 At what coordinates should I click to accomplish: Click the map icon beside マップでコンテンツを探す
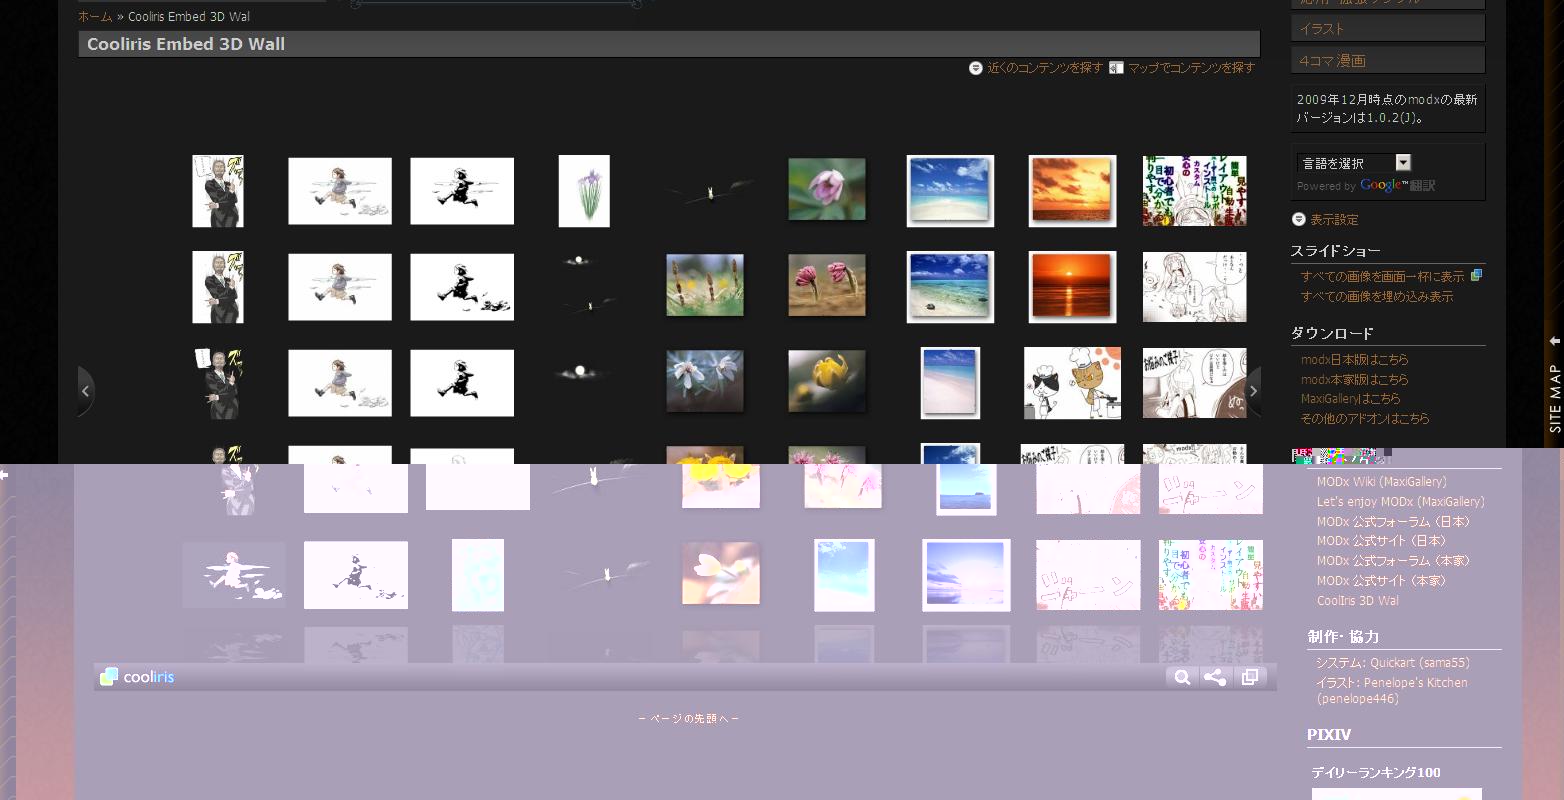[1116, 68]
